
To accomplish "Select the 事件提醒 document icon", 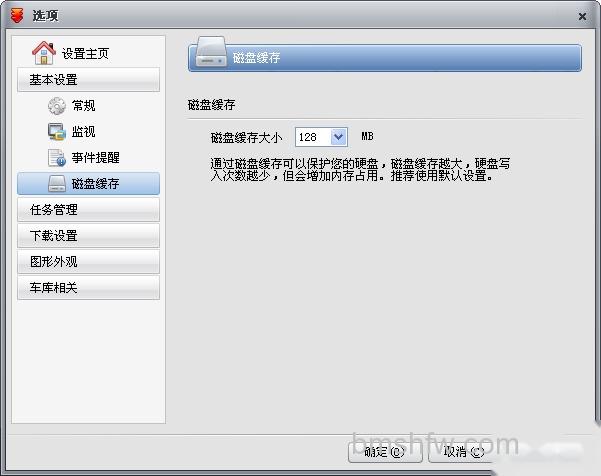I will pos(57,158).
